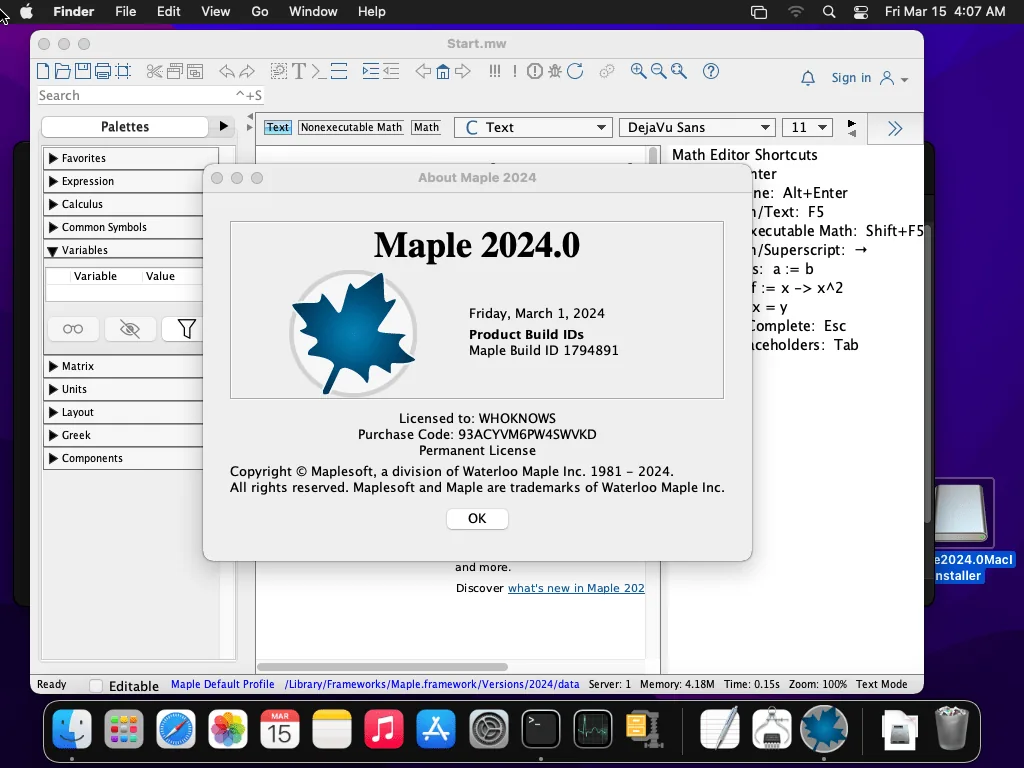Open notifications bell icon
Image resolution: width=1024 pixels, height=768 pixels.
click(x=808, y=78)
